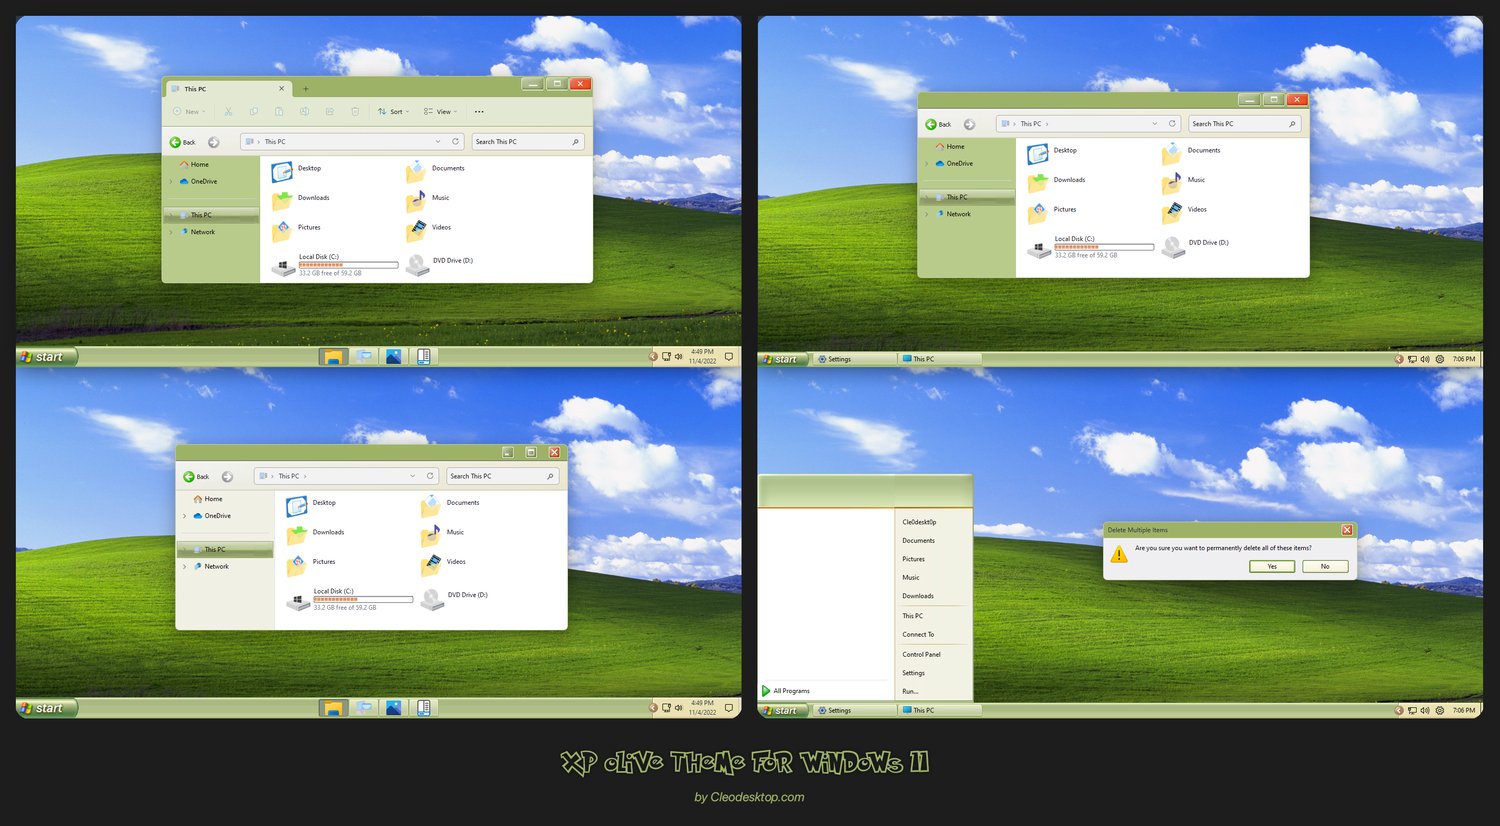This screenshot has width=1500, height=826.
Task: Select Home in top-right Explorer navigation pane
Action: [949, 147]
